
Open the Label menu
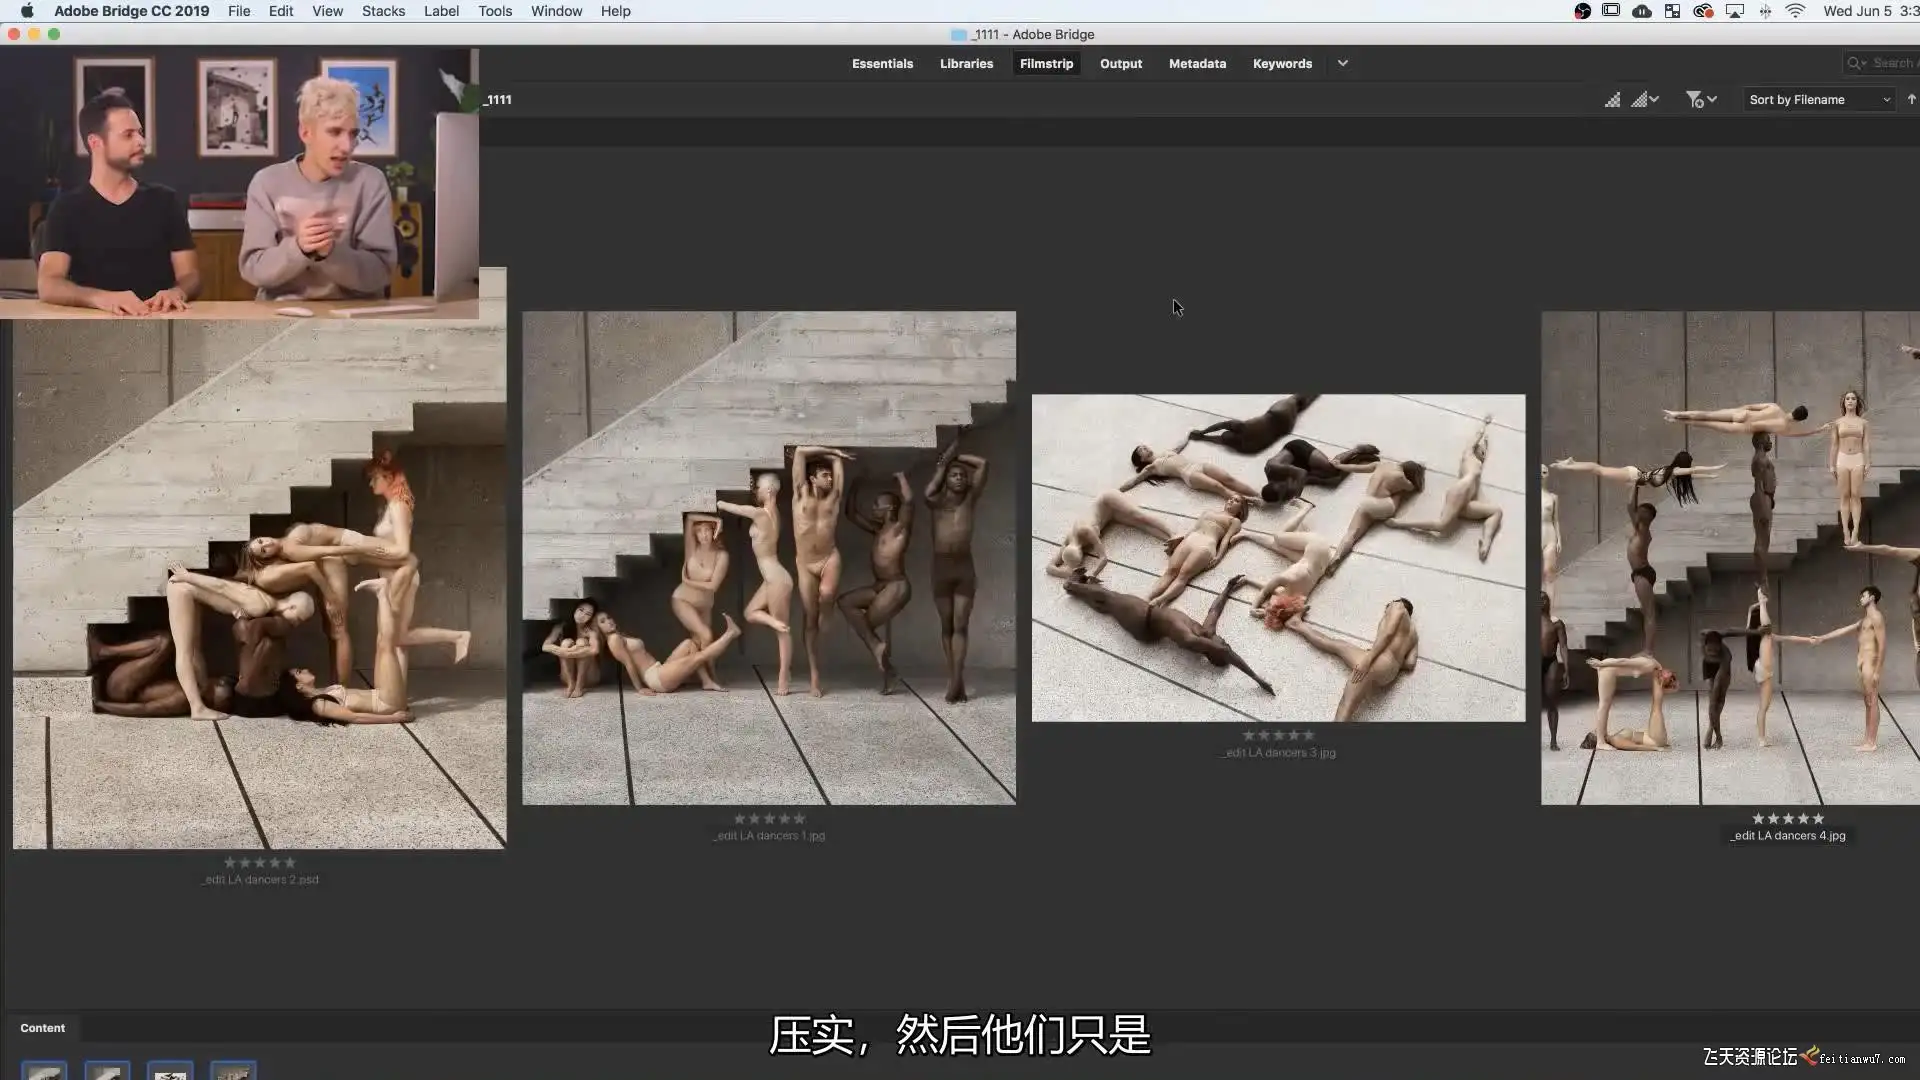coord(441,11)
